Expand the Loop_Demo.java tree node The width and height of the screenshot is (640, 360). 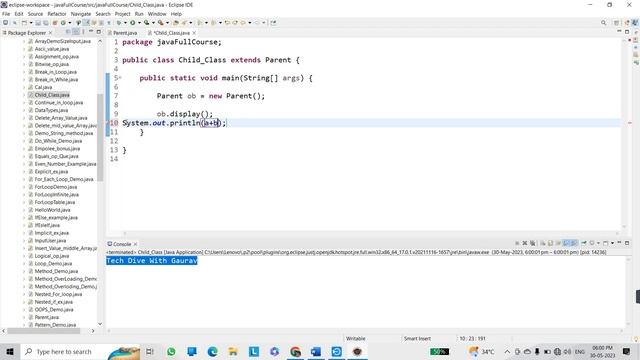(24, 264)
